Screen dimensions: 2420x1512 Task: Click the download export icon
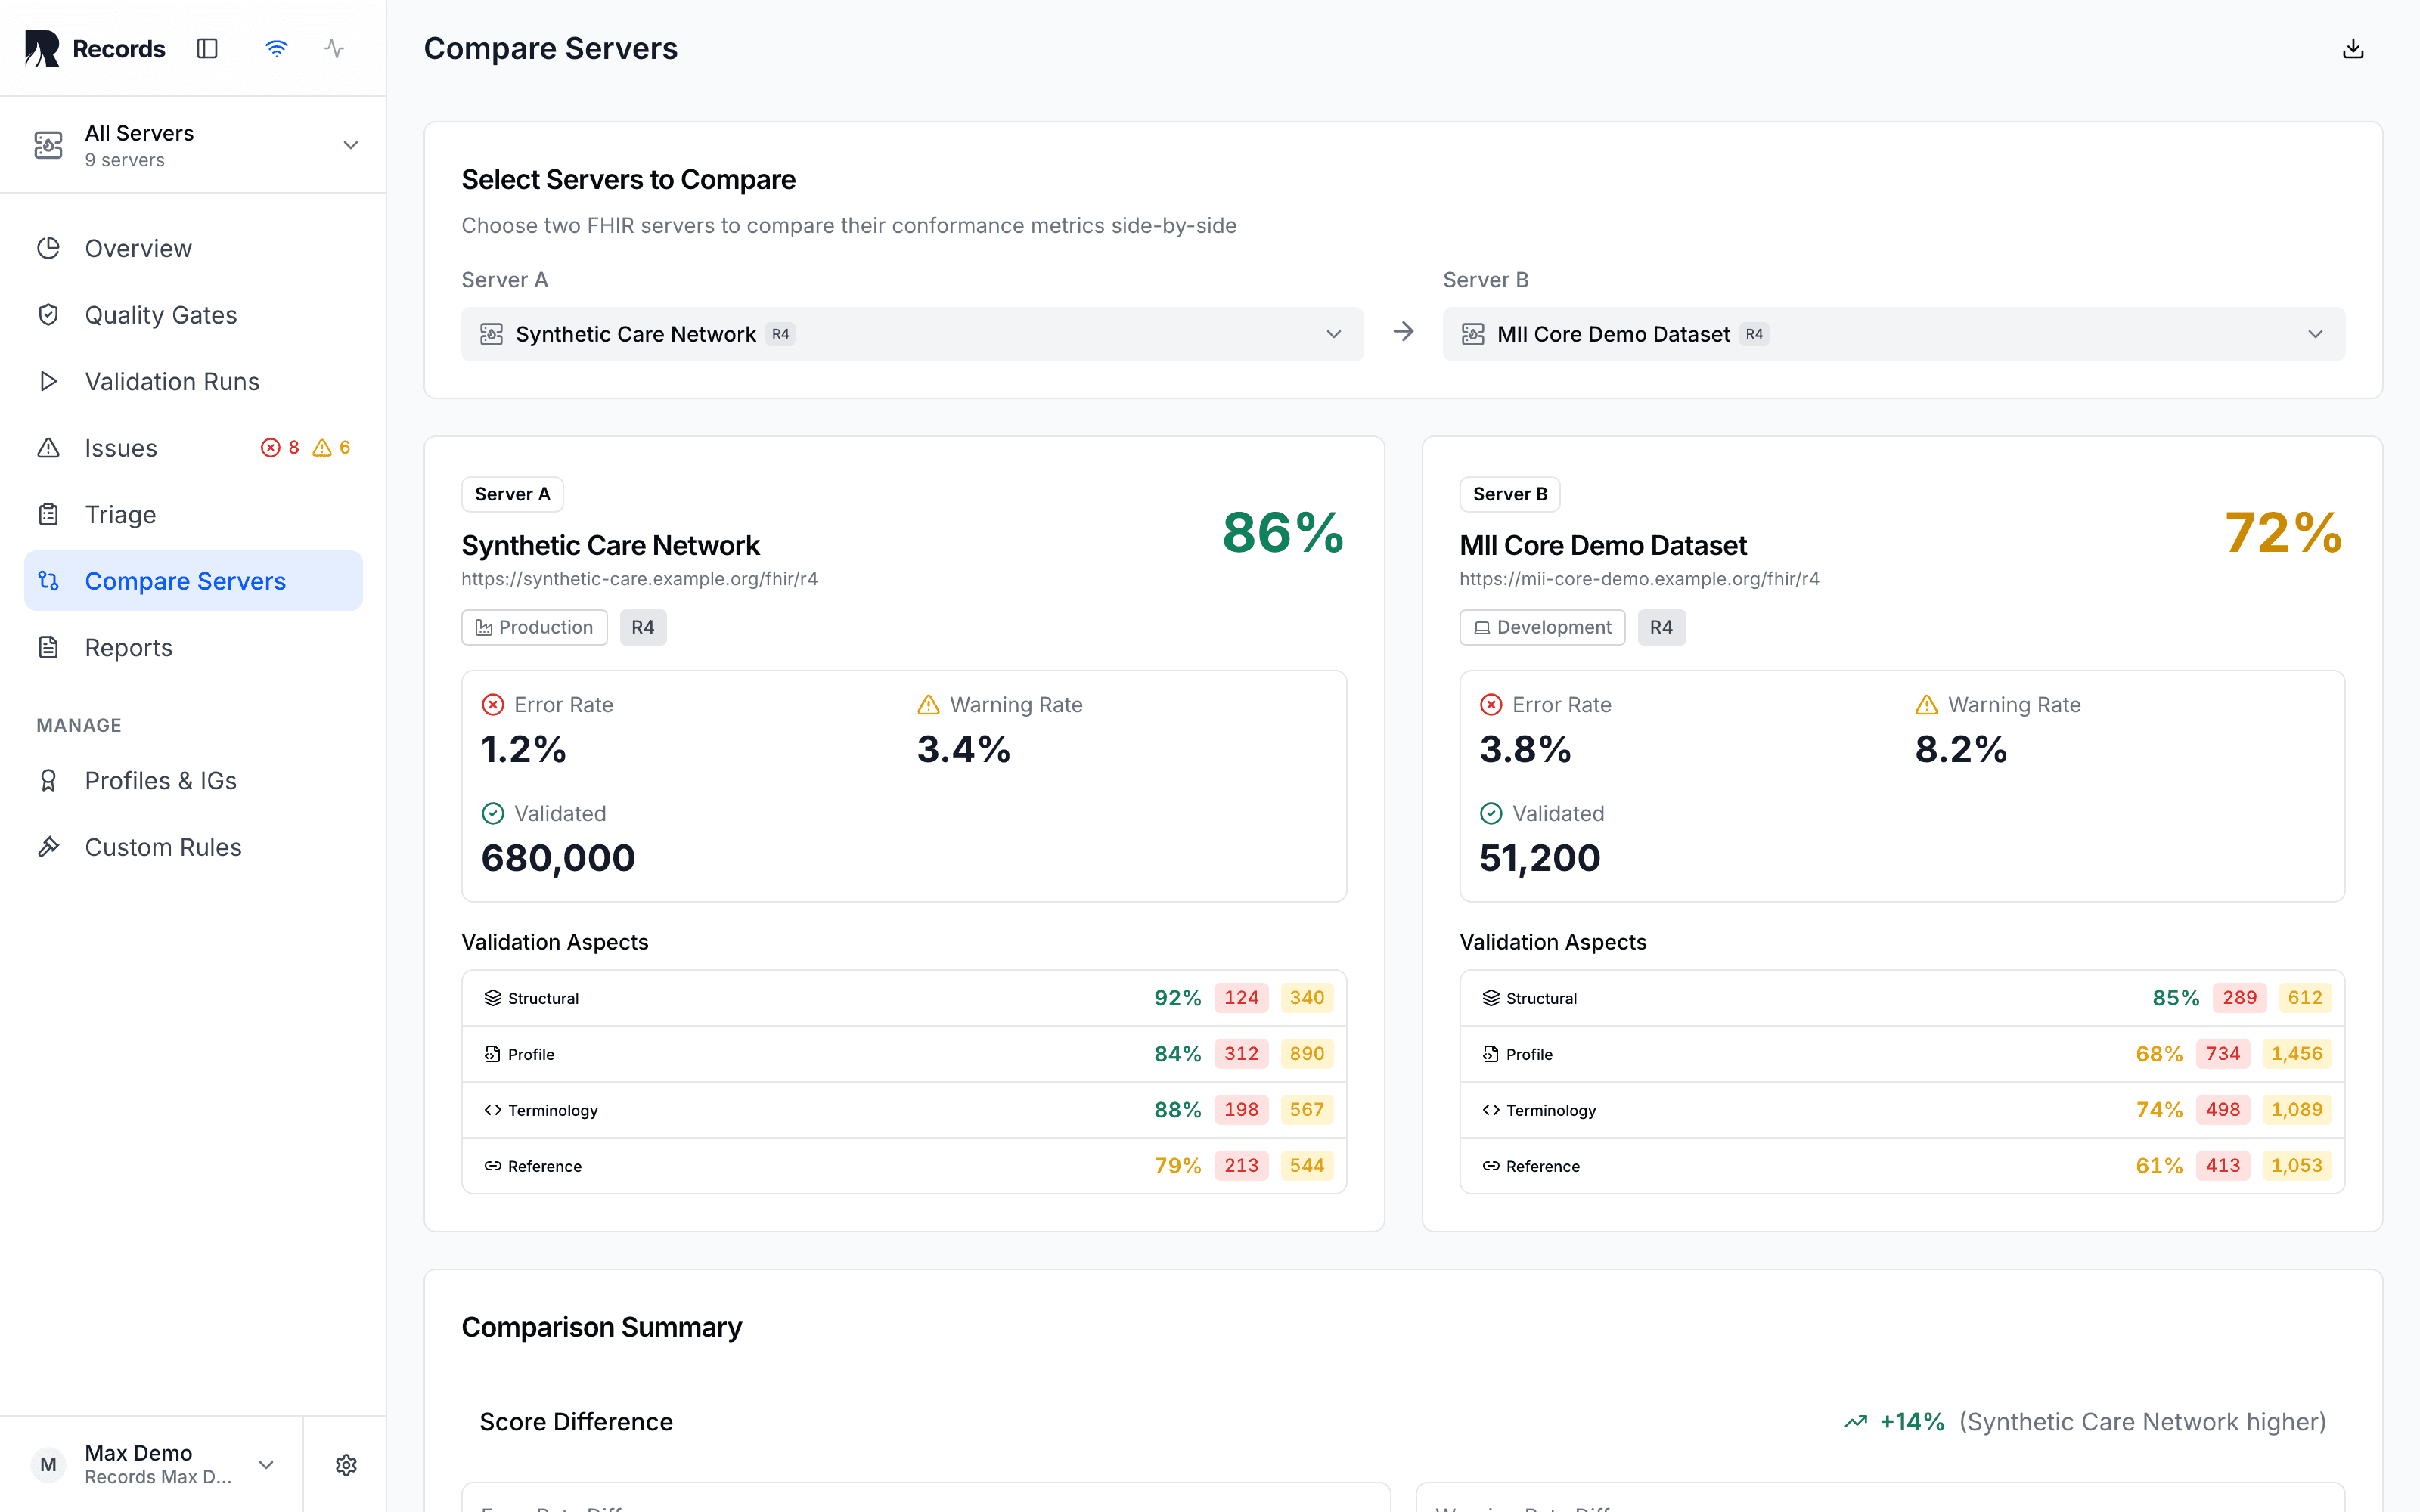(2353, 49)
